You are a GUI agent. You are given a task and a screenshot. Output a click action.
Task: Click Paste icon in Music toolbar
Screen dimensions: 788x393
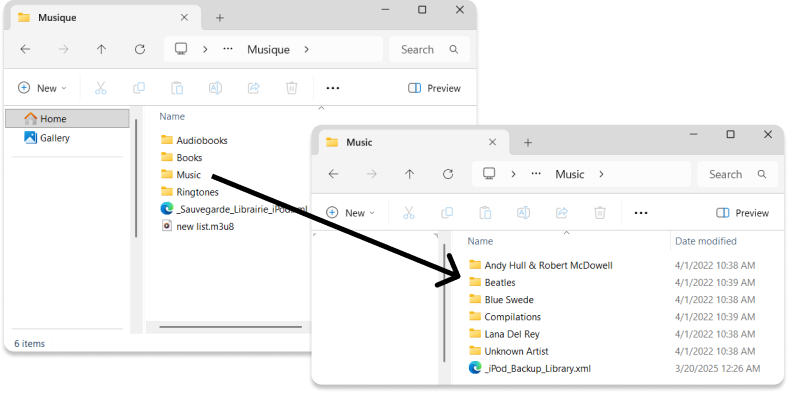coord(485,213)
